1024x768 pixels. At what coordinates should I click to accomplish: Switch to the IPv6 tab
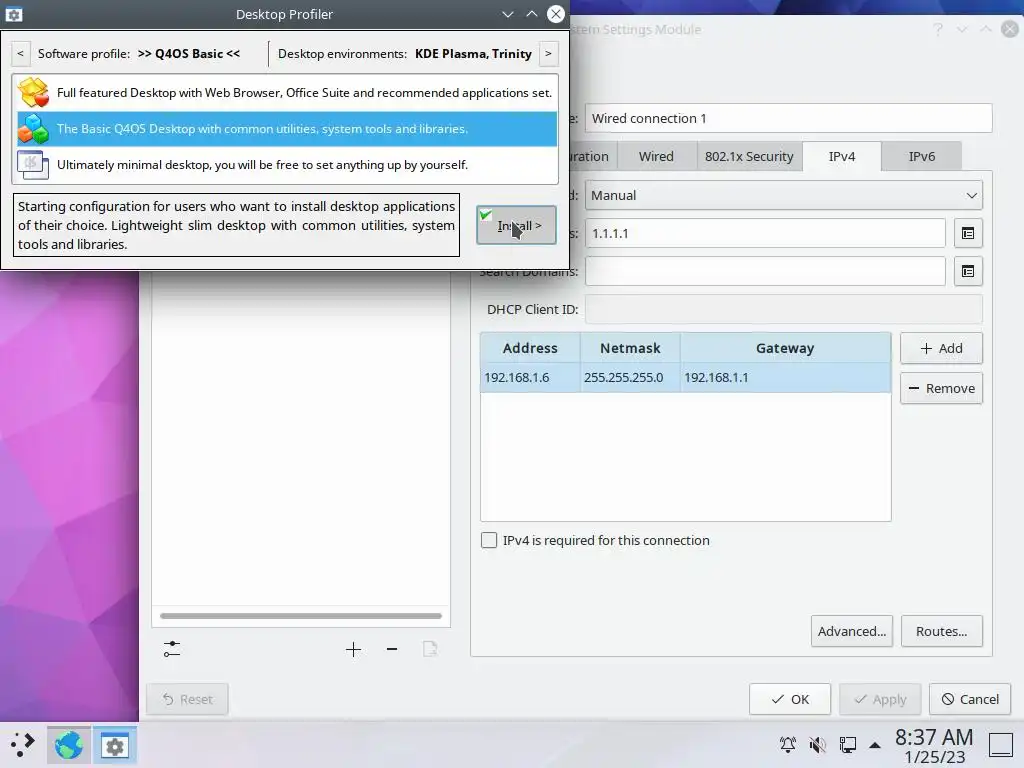921,157
